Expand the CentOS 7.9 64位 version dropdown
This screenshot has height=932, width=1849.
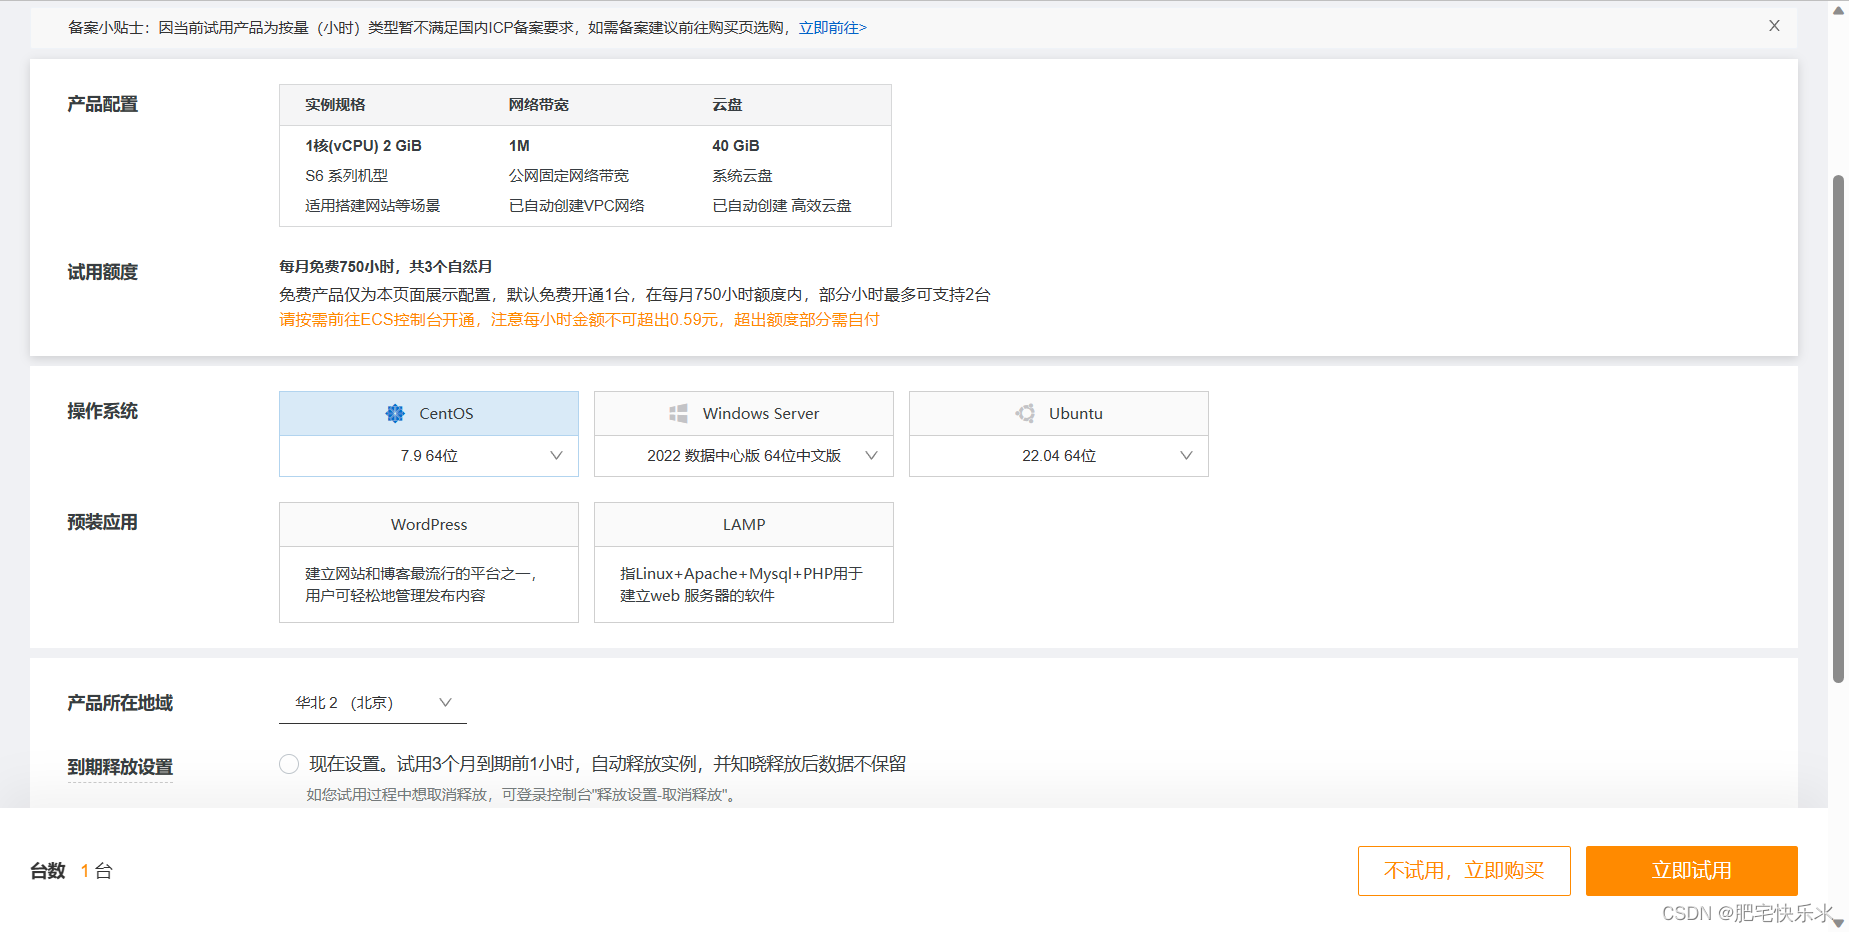coord(429,456)
